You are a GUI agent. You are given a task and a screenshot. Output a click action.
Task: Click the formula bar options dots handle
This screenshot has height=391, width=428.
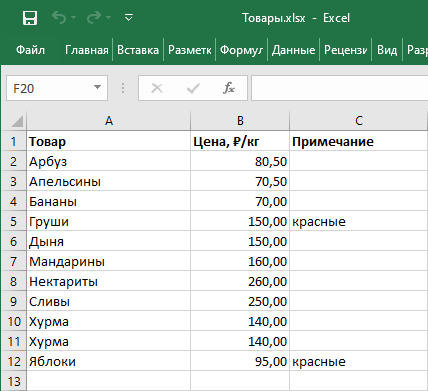(123, 88)
